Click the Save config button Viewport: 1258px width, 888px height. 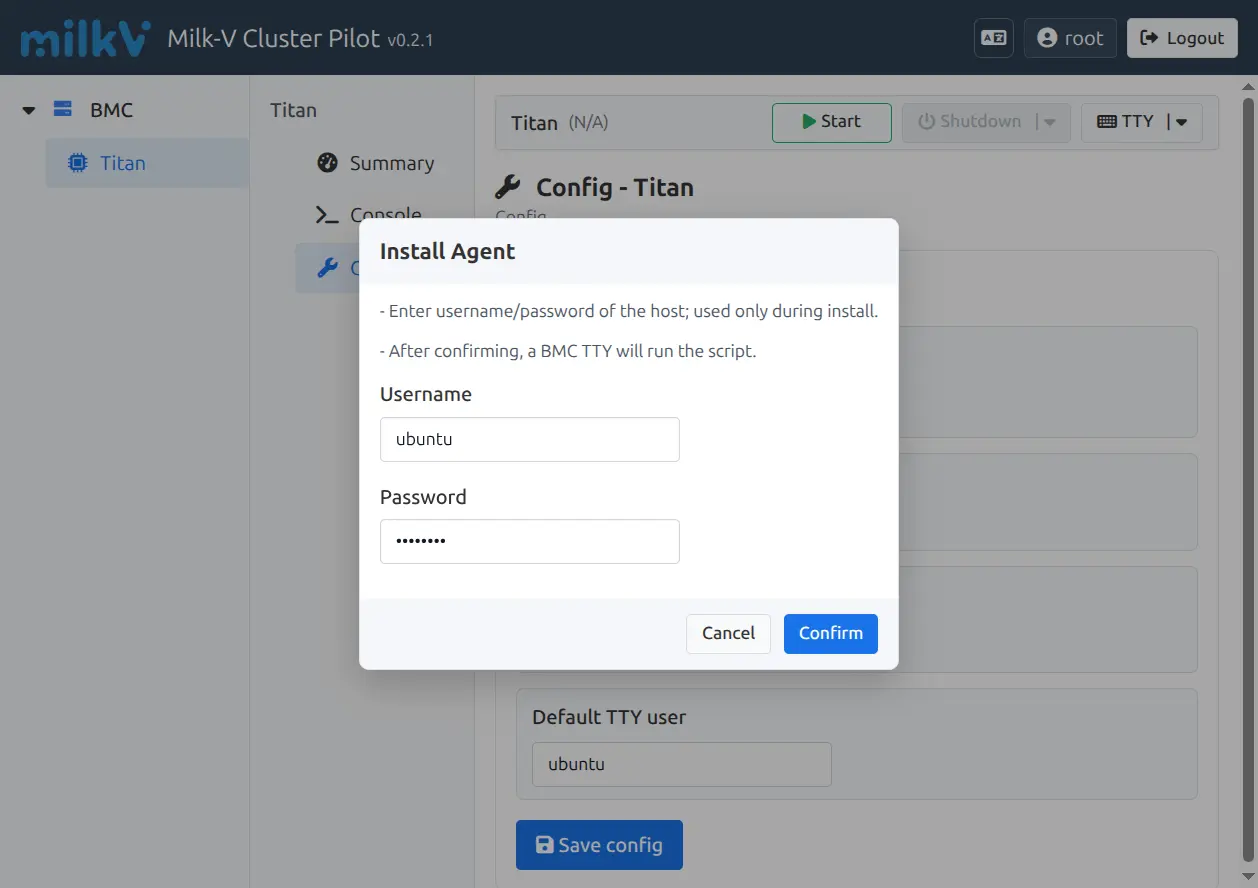[599, 845]
